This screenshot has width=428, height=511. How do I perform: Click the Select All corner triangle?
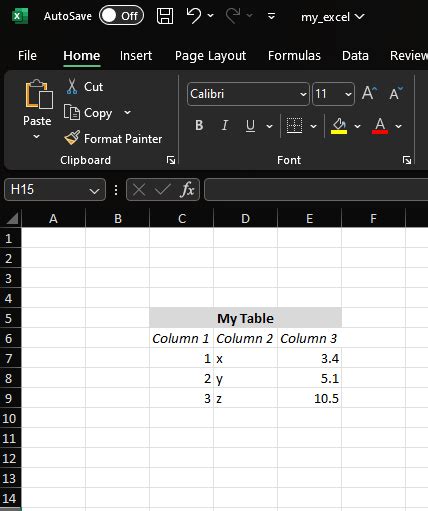coord(11,218)
